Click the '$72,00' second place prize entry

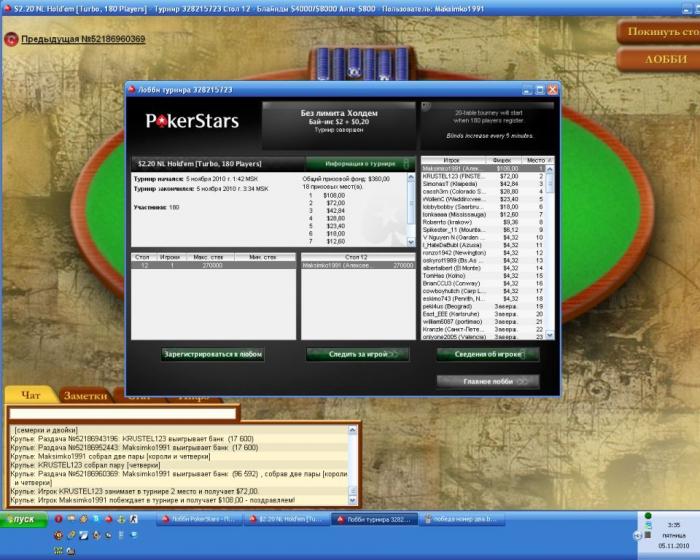335,203
